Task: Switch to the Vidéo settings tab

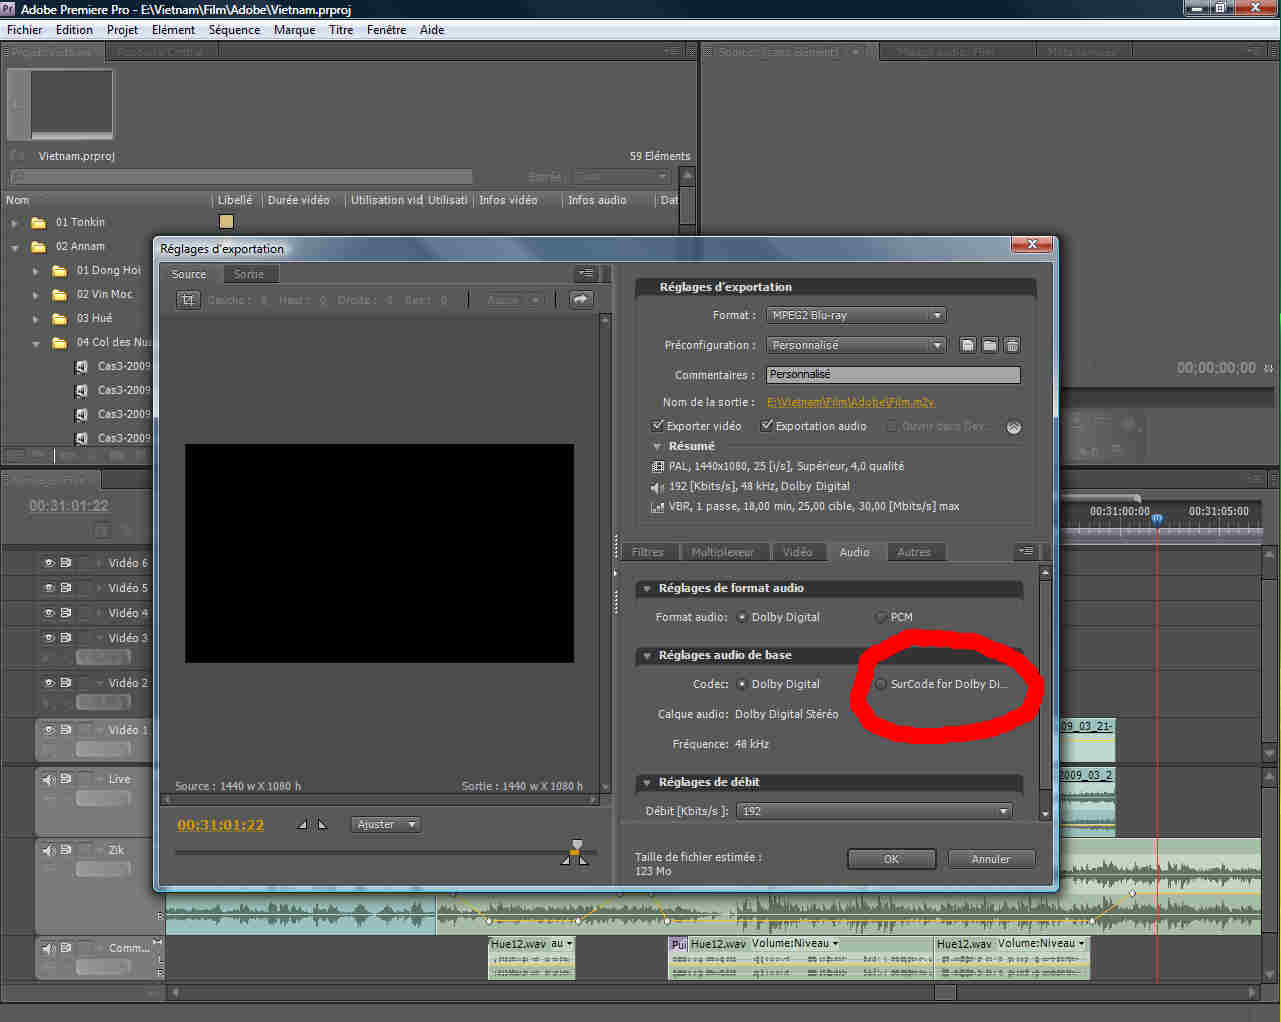Action: pos(798,552)
